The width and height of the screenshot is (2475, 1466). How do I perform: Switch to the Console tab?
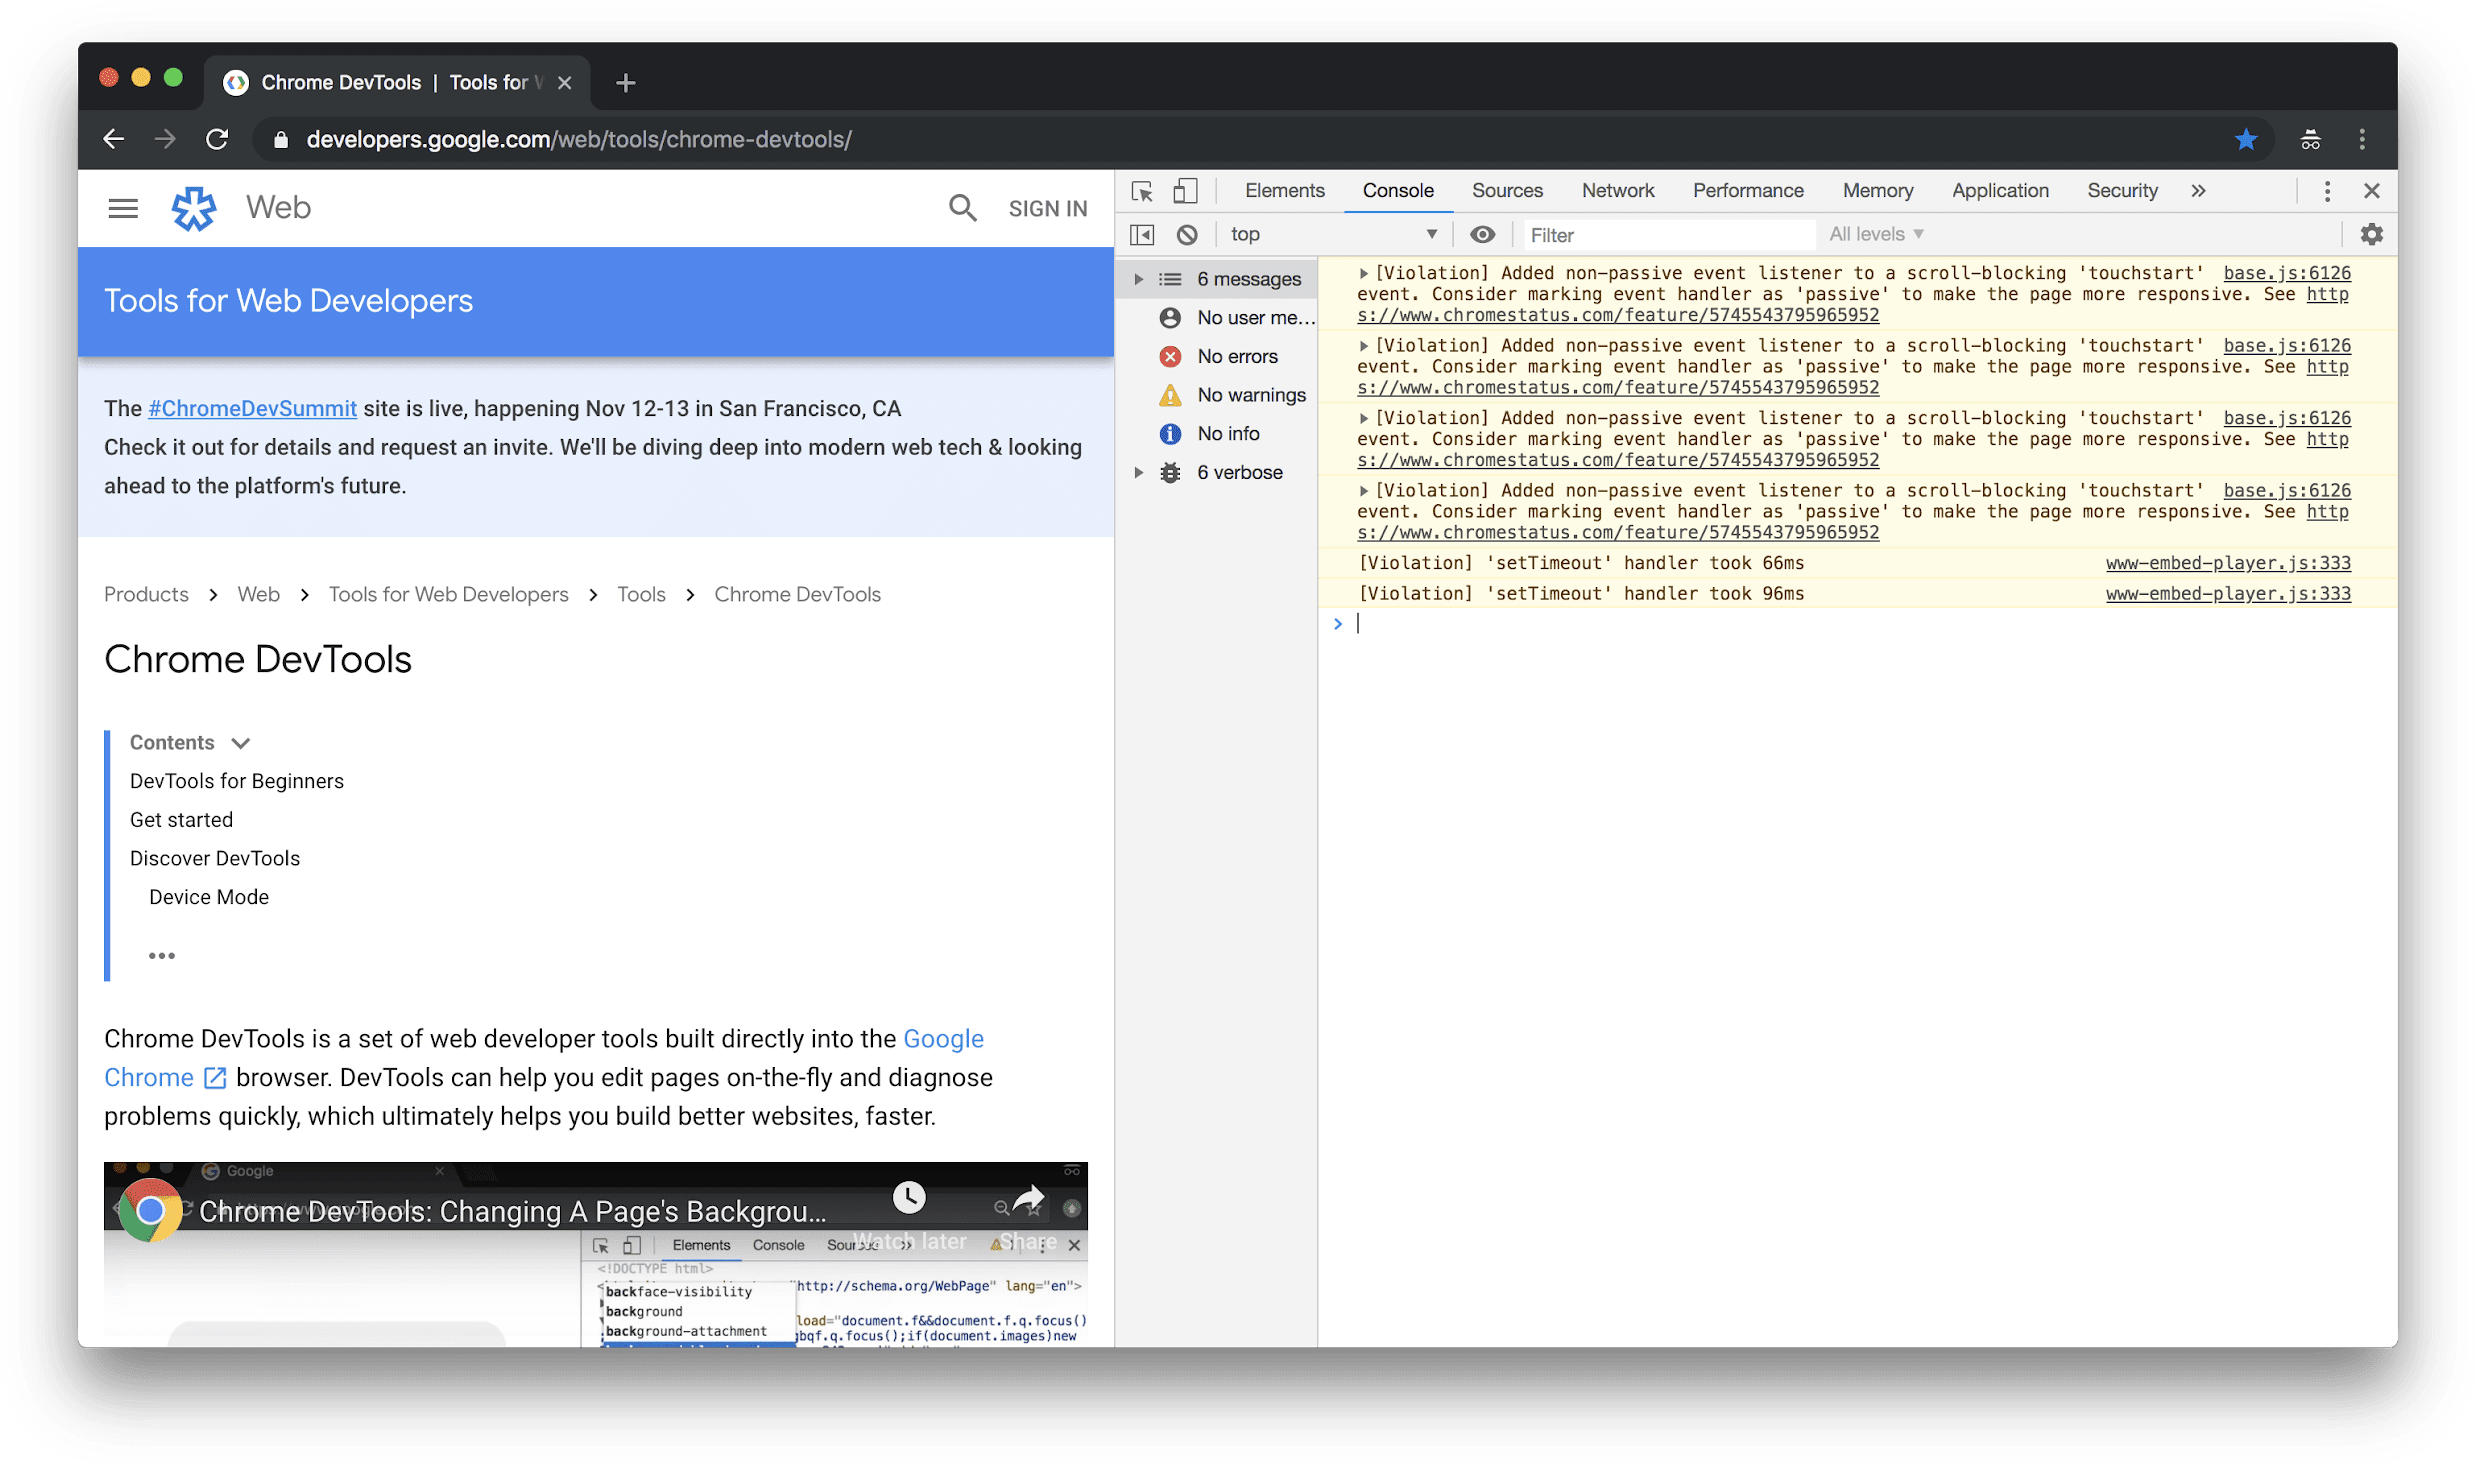(x=1397, y=191)
